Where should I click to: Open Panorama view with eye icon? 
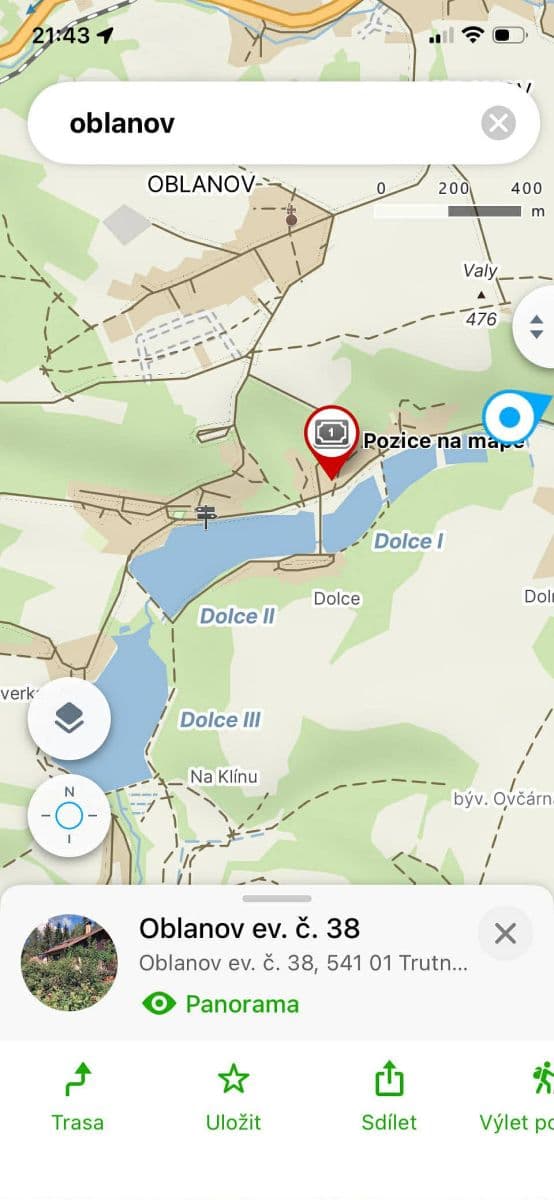(x=220, y=1003)
